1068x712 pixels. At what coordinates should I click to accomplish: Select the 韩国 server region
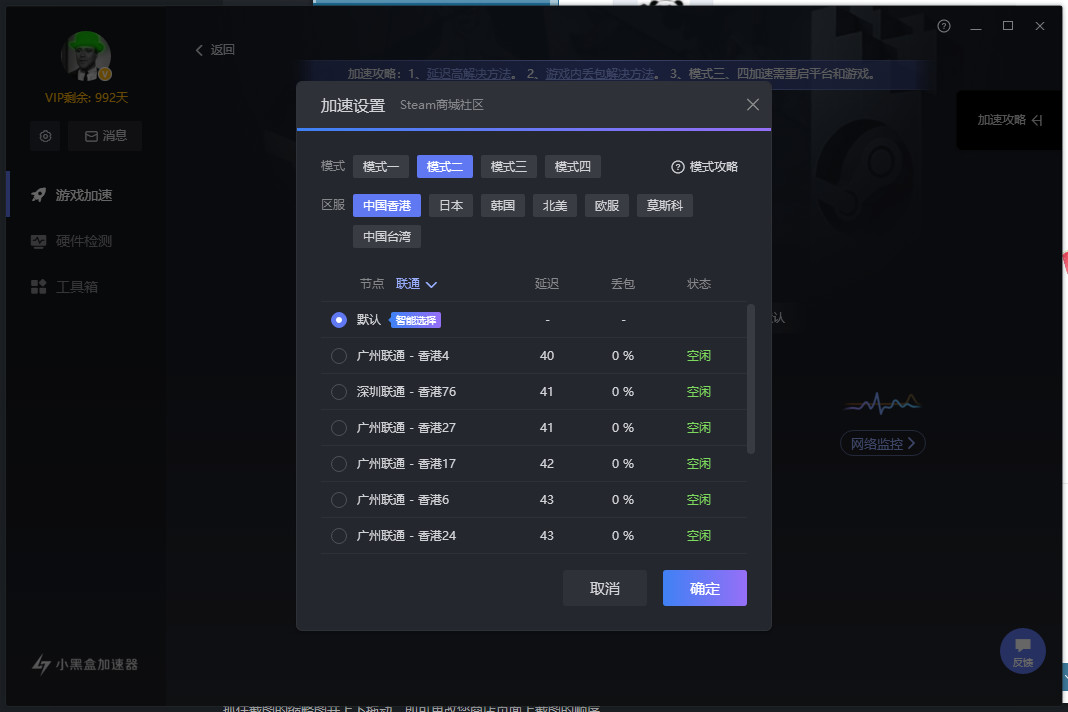[502, 205]
